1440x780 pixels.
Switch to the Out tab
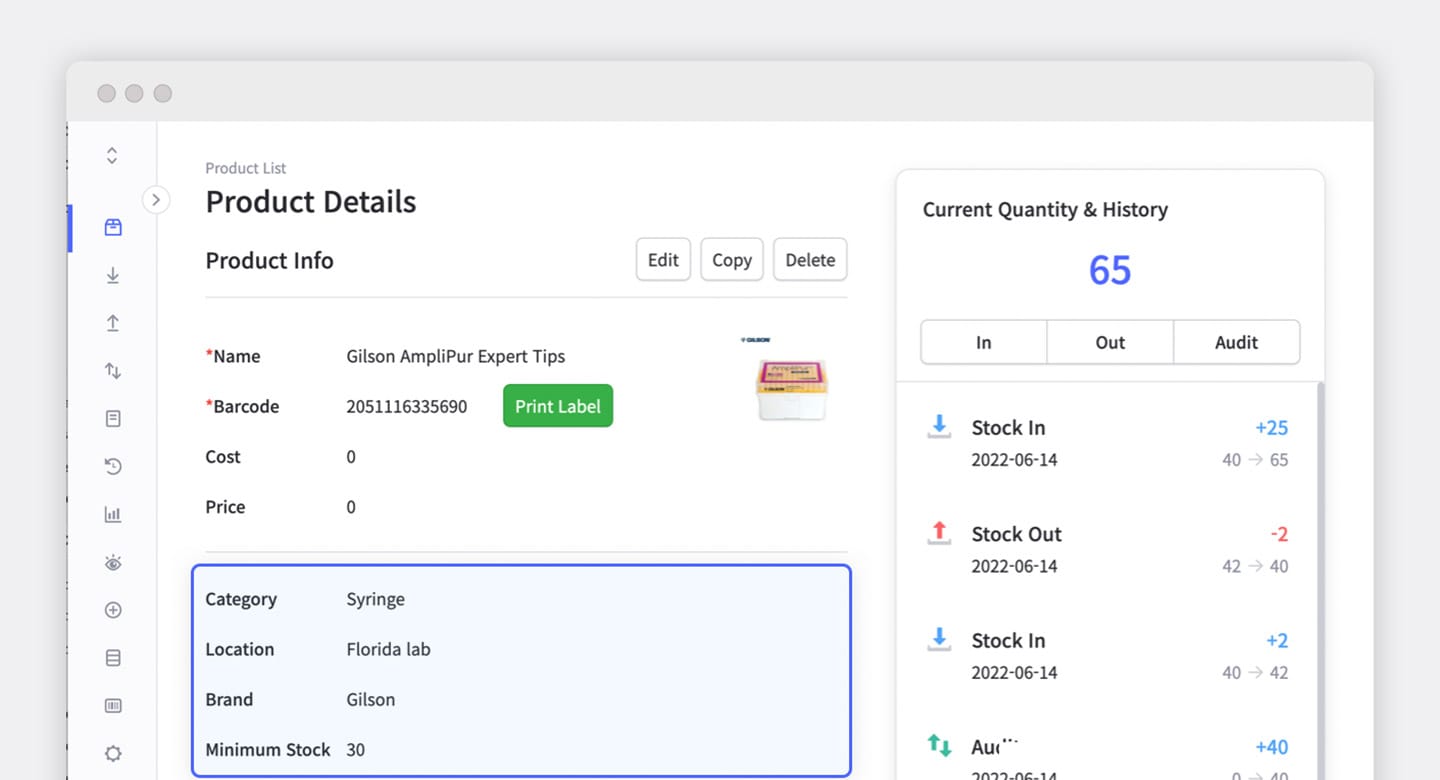pos(1109,342)
